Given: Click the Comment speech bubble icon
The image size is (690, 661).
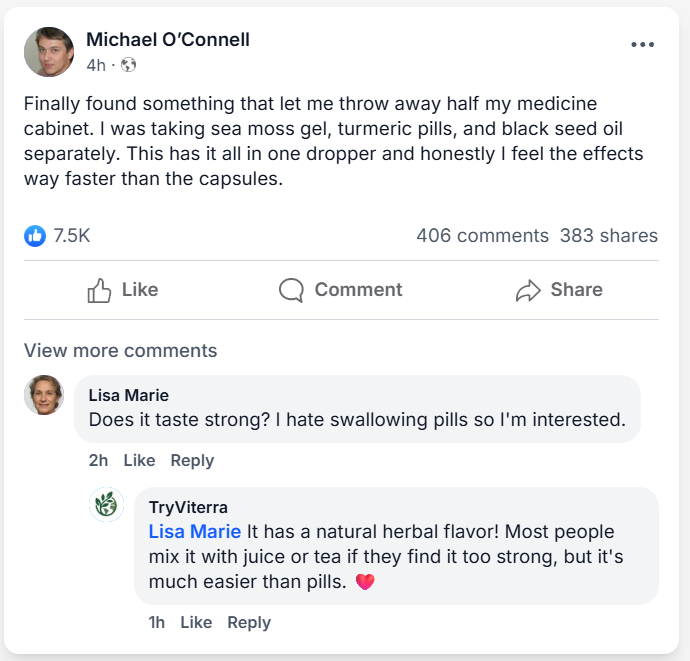Looking at the screenshot, I should [x=291, y=290].
